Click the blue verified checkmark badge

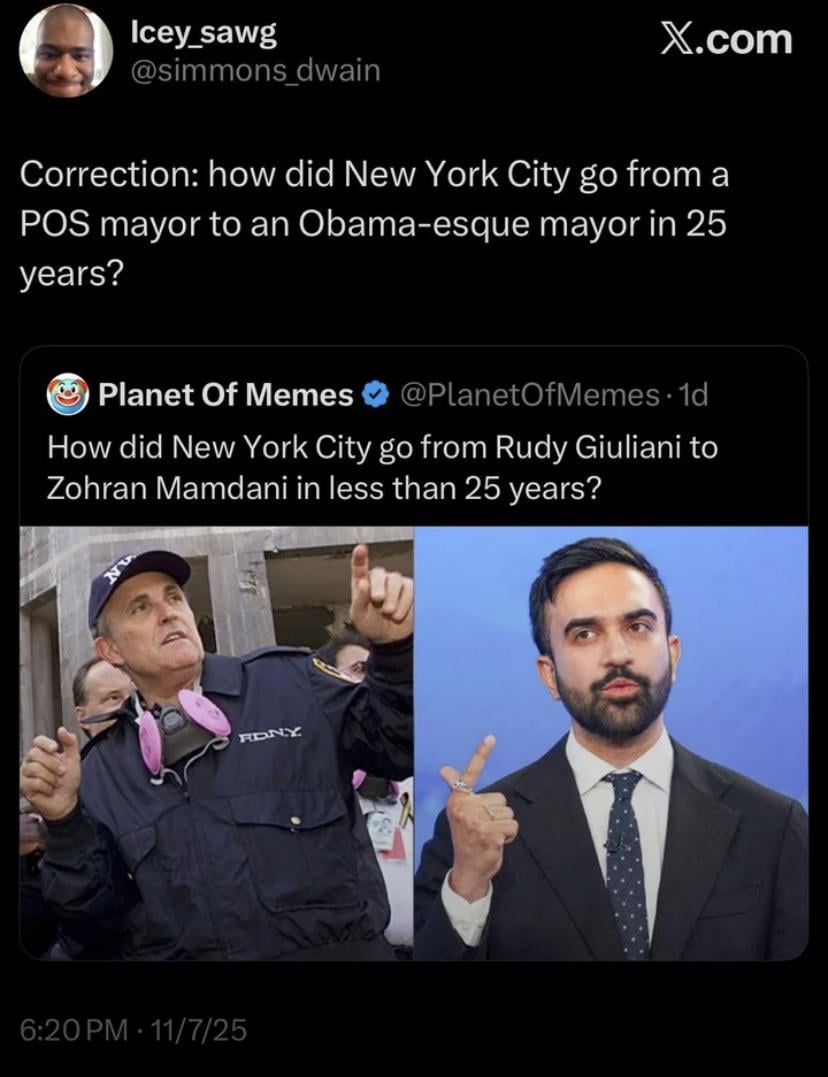pyautogui.click(x=373, y=396)
